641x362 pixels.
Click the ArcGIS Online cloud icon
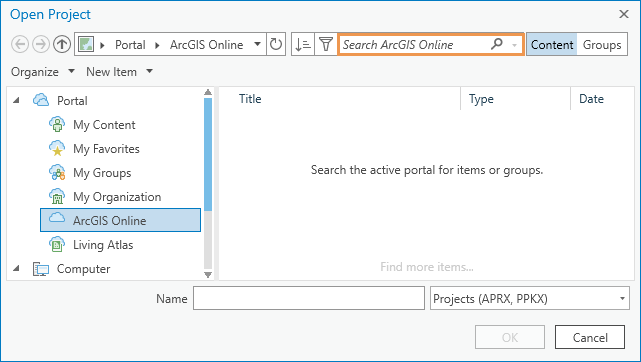pos(57,218)
